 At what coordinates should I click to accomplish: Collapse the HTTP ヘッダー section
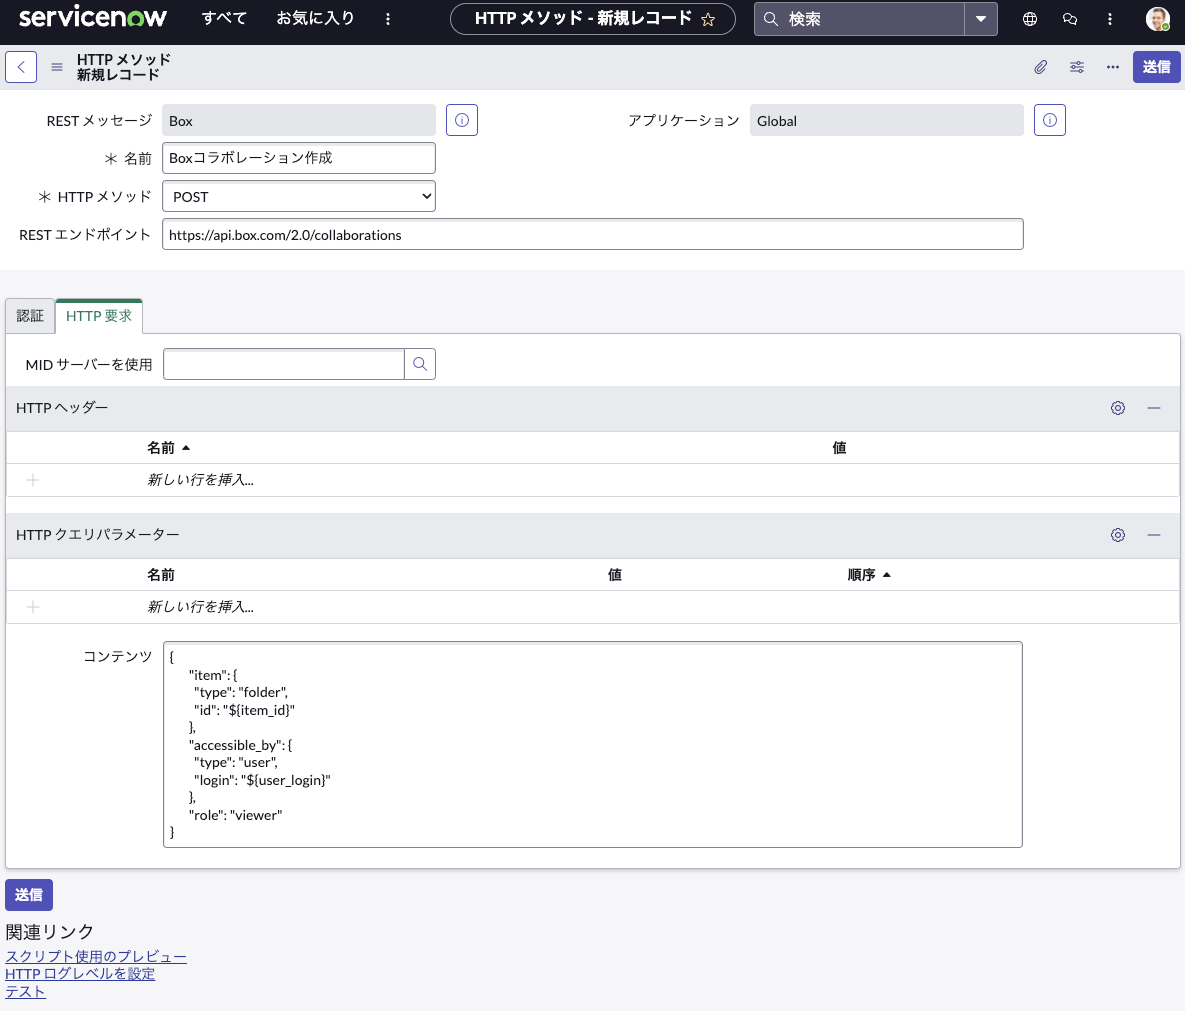coord(1154,408)
